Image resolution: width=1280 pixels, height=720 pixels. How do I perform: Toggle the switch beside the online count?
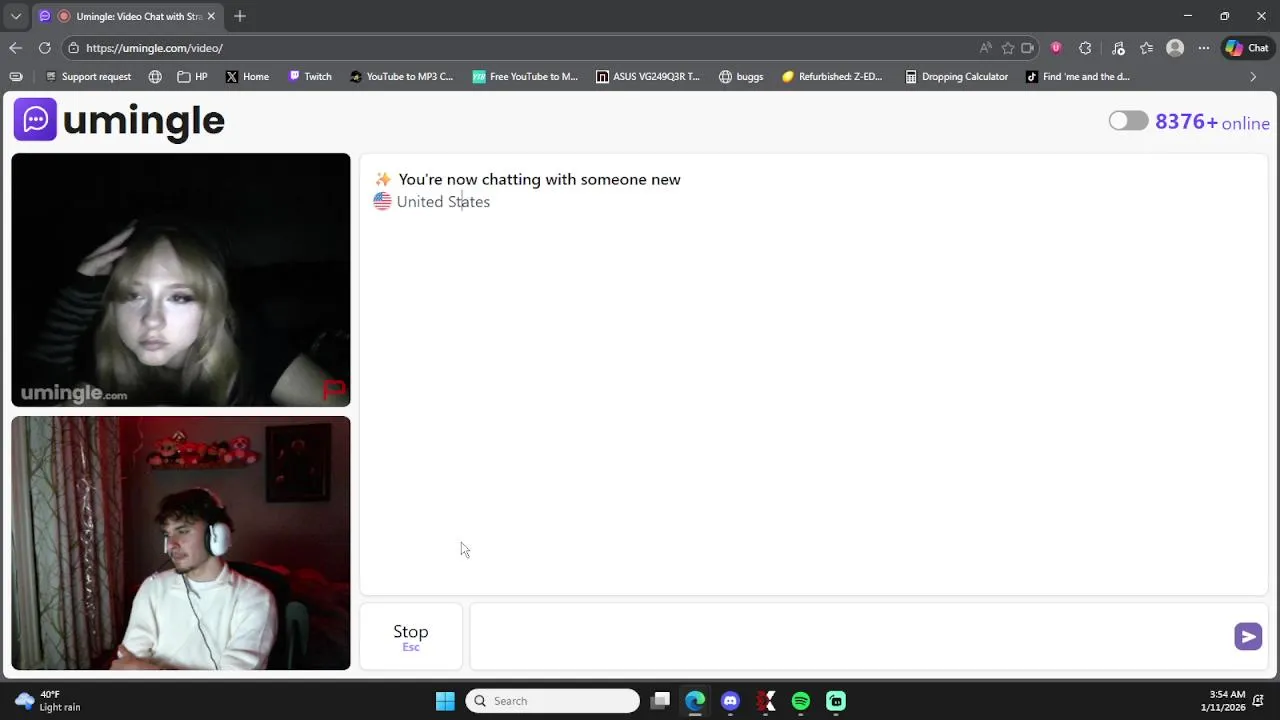point(1128,121)
